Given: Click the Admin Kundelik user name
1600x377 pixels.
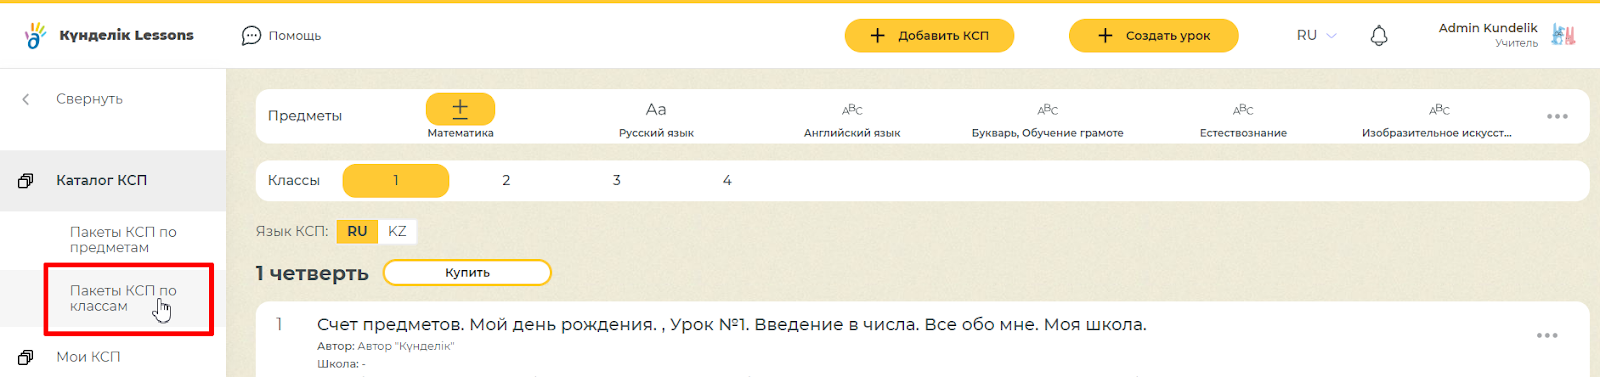Looking at the screenshot, I should point(1488,28).
